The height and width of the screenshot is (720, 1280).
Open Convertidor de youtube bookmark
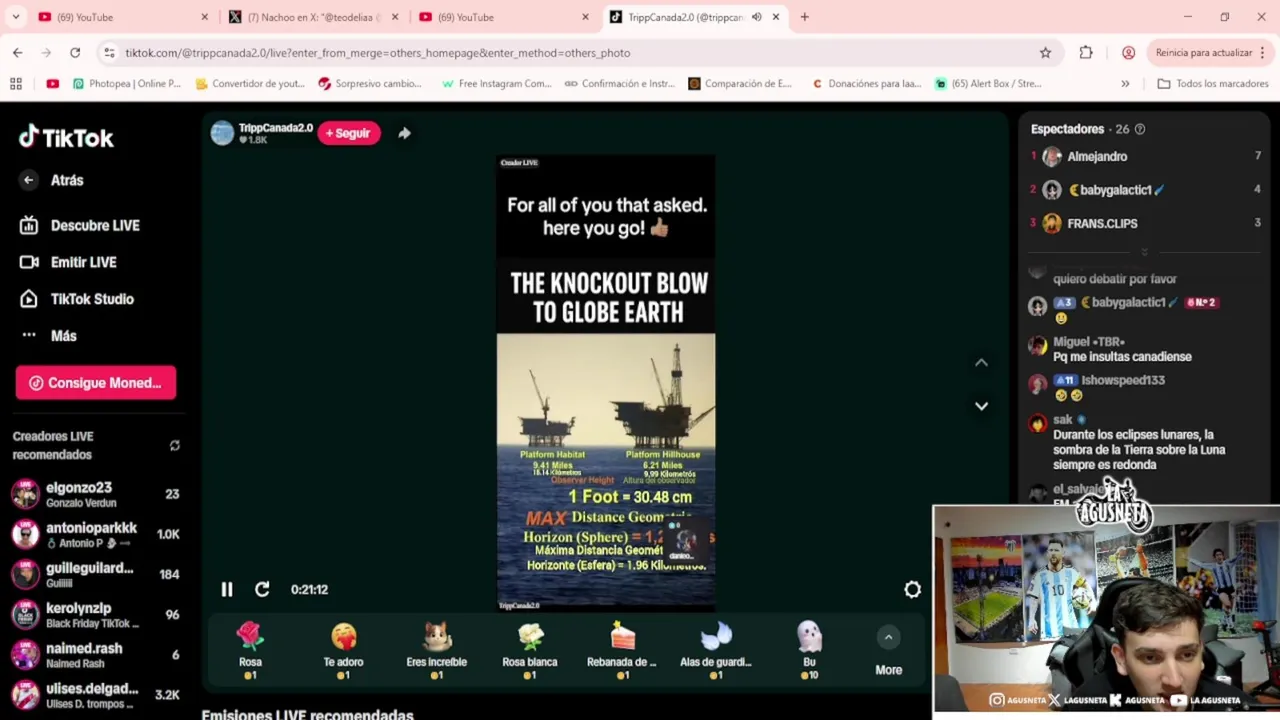[250, 83]
